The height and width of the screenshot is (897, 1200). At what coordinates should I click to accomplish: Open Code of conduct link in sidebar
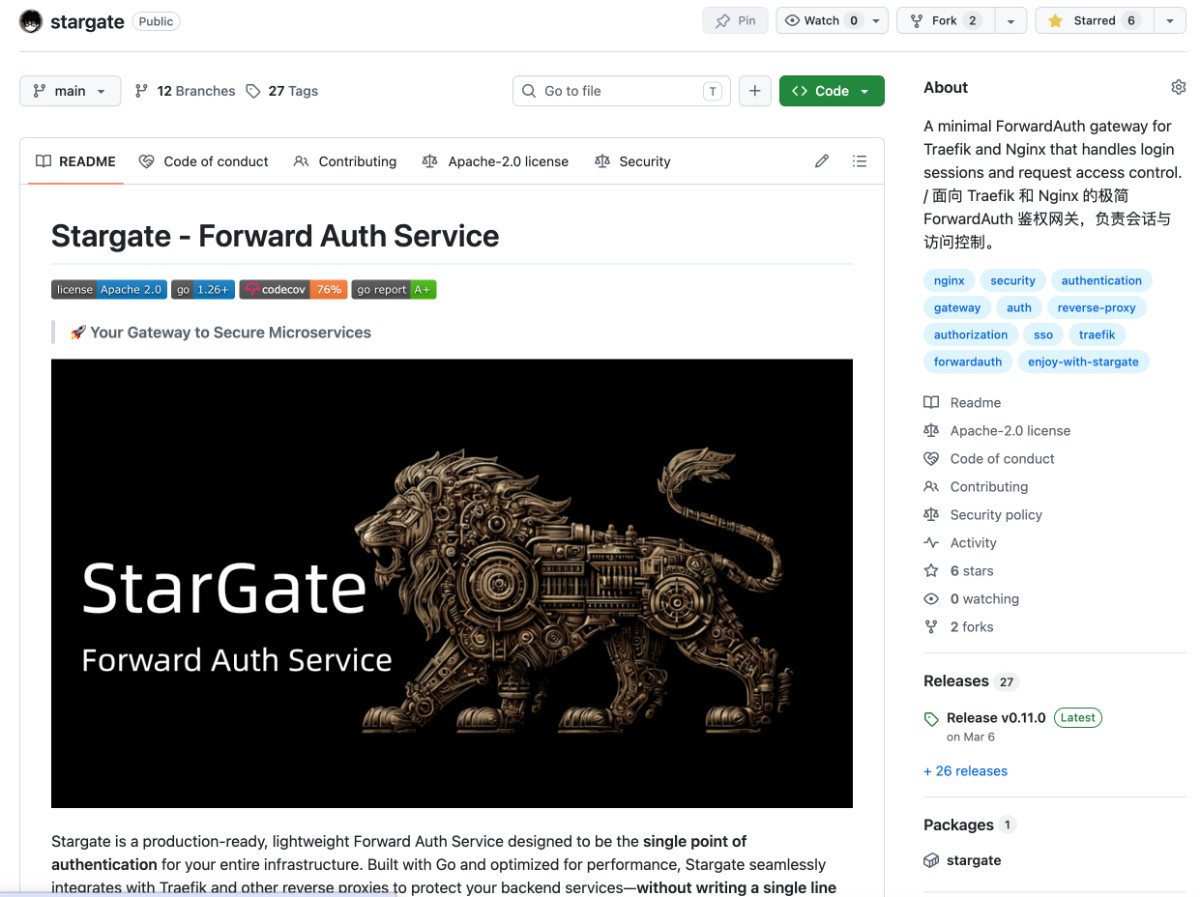(989, 459)
